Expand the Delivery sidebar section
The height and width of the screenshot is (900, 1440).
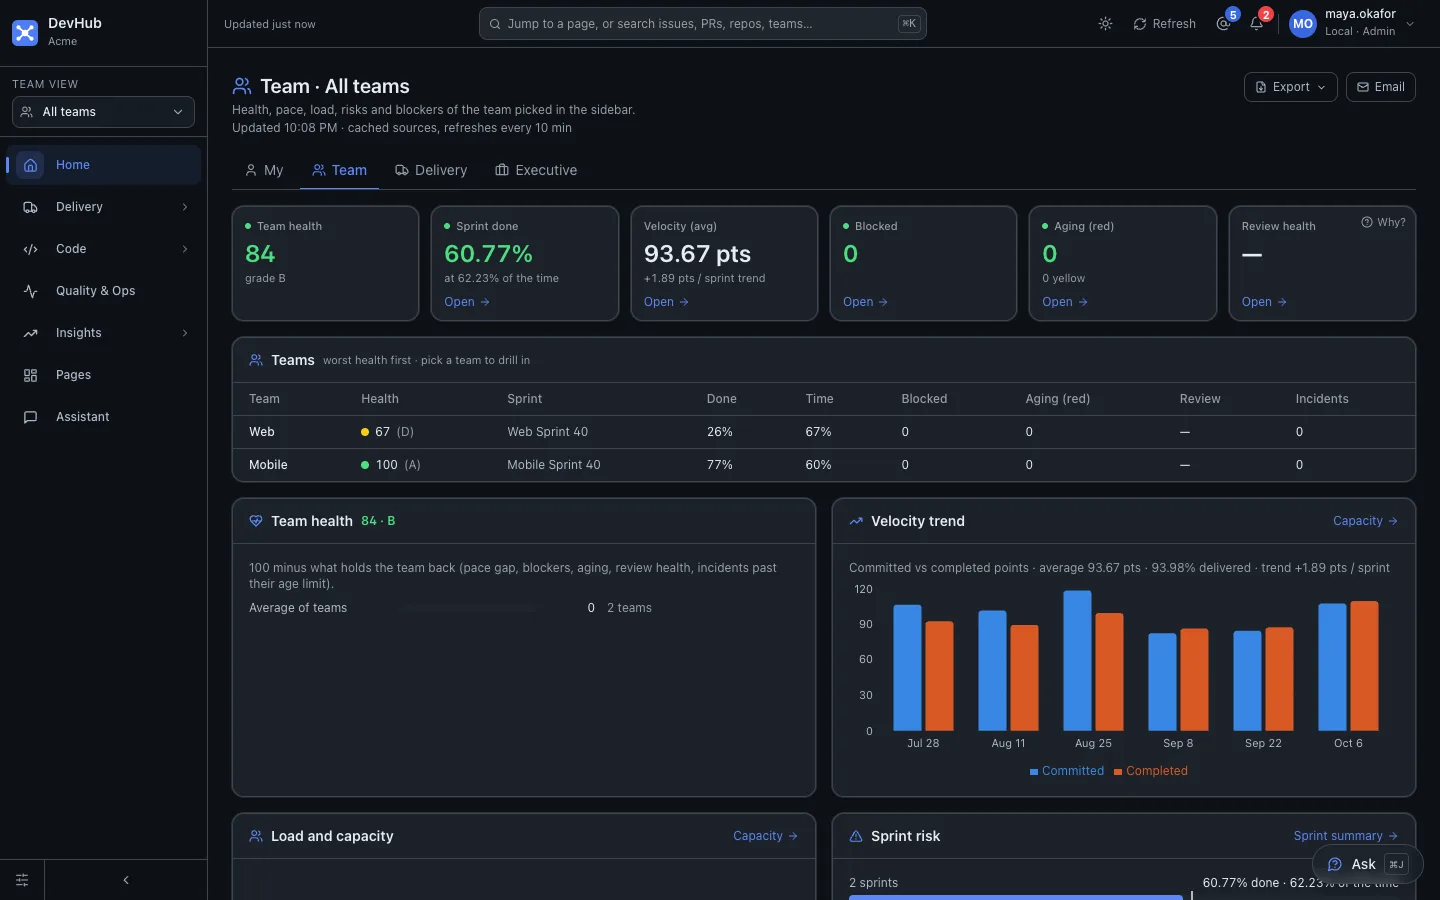pos(104,207)
